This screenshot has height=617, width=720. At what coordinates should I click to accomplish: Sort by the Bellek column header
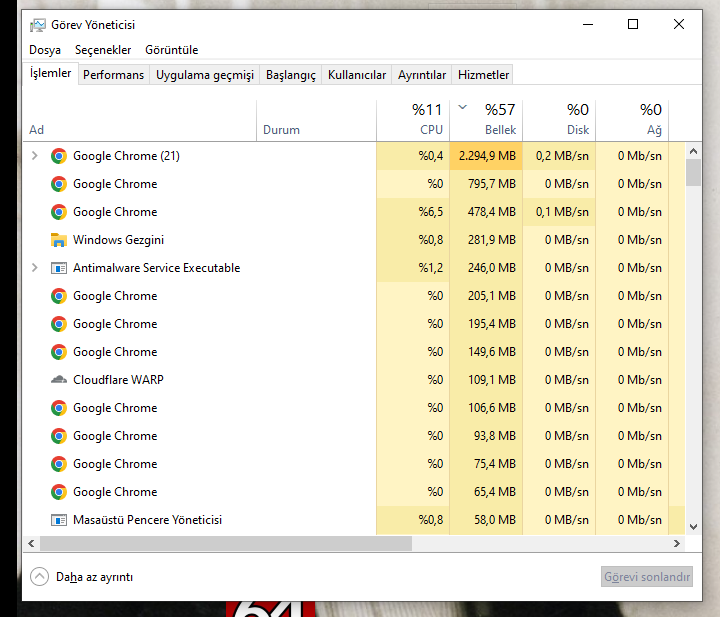[486, 120]
